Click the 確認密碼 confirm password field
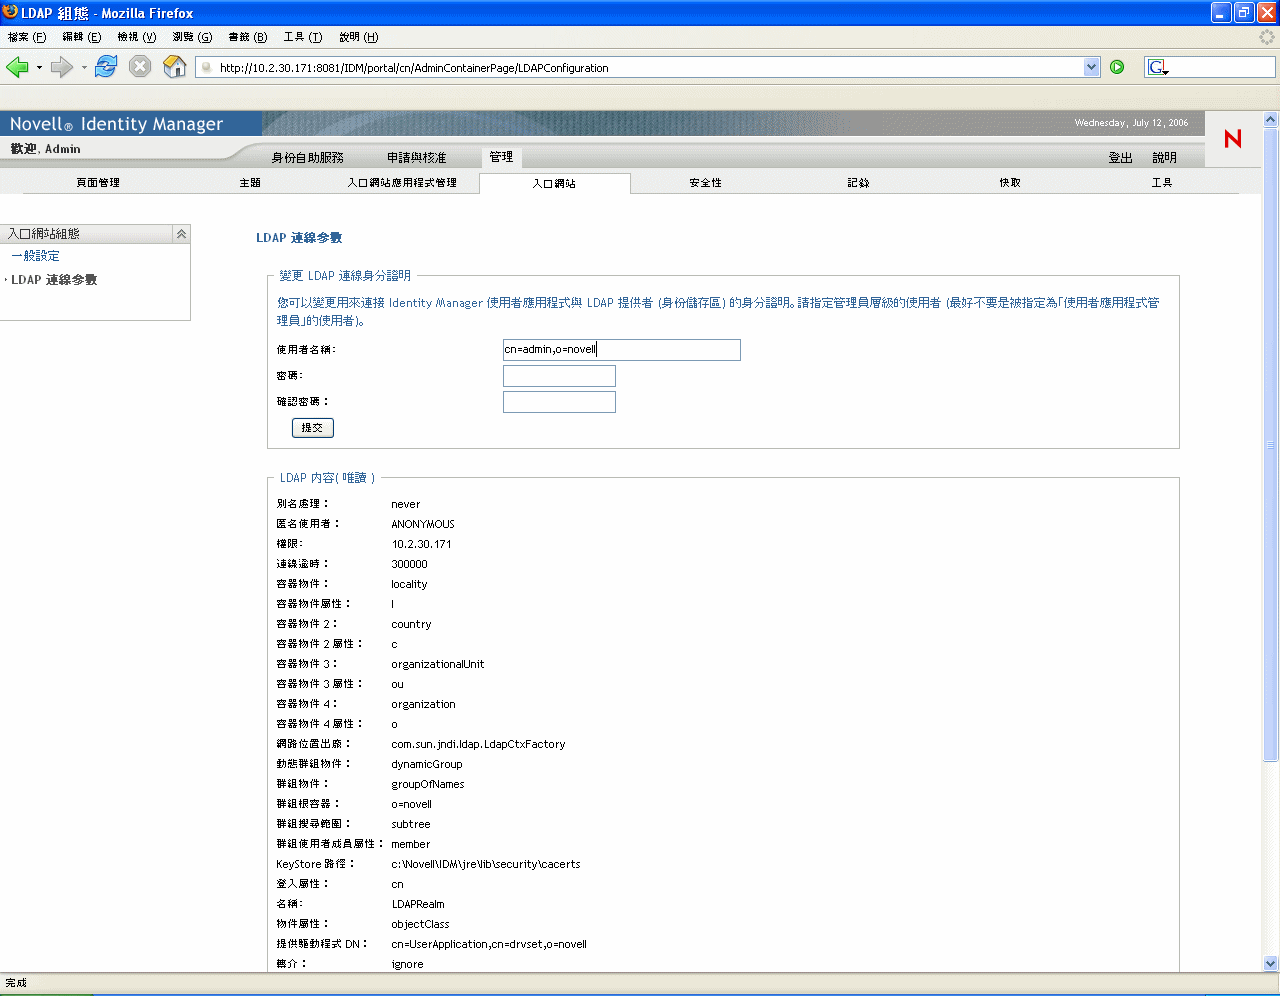 tap(559, 402)
